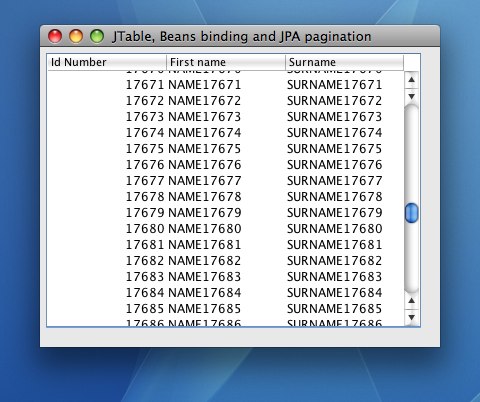This screenshot has width=480, height=402.
Task: Select the id cell 17685
Action: tap(107, 309)
